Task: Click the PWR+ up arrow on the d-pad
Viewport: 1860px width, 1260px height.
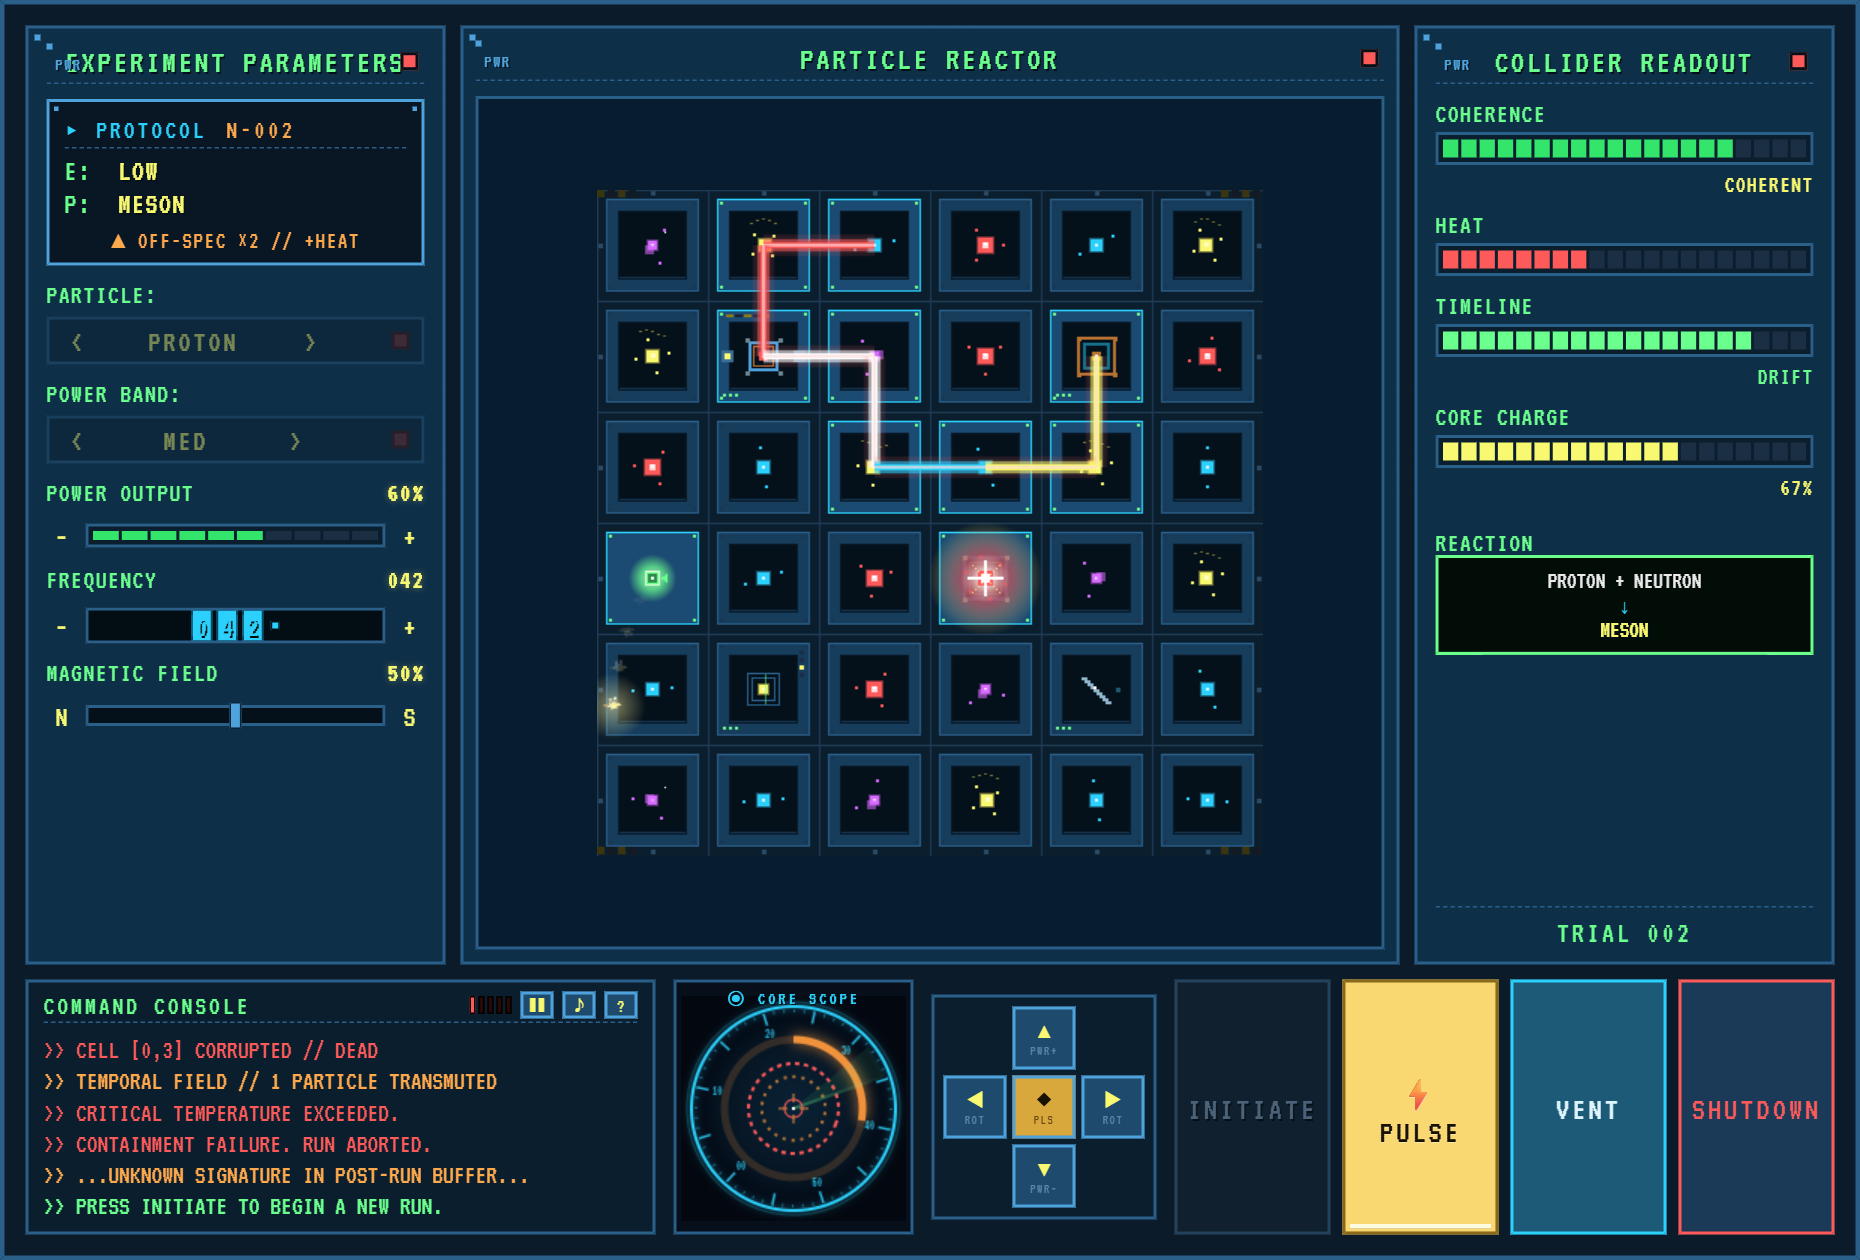Action: pos(1043,1038)
